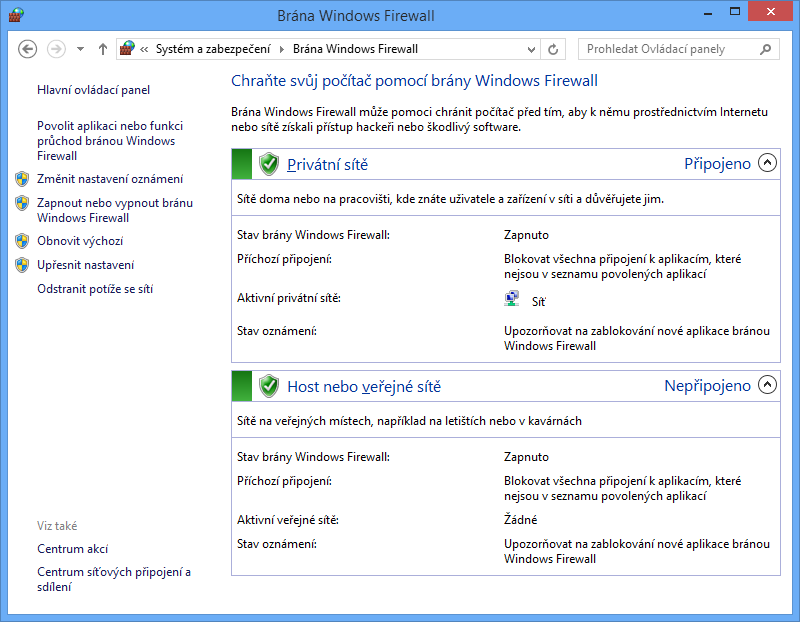This screenshot has width=800, height=622.
Task: Select Brána Windows Firewall breadcrumb item
Action: pyautogui.click(x=355, y=49)
